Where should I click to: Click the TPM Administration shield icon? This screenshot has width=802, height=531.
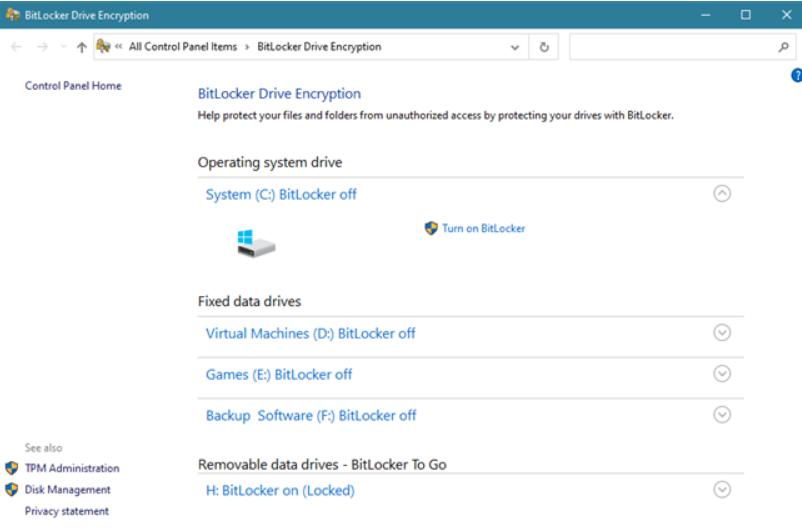[12, 468]
